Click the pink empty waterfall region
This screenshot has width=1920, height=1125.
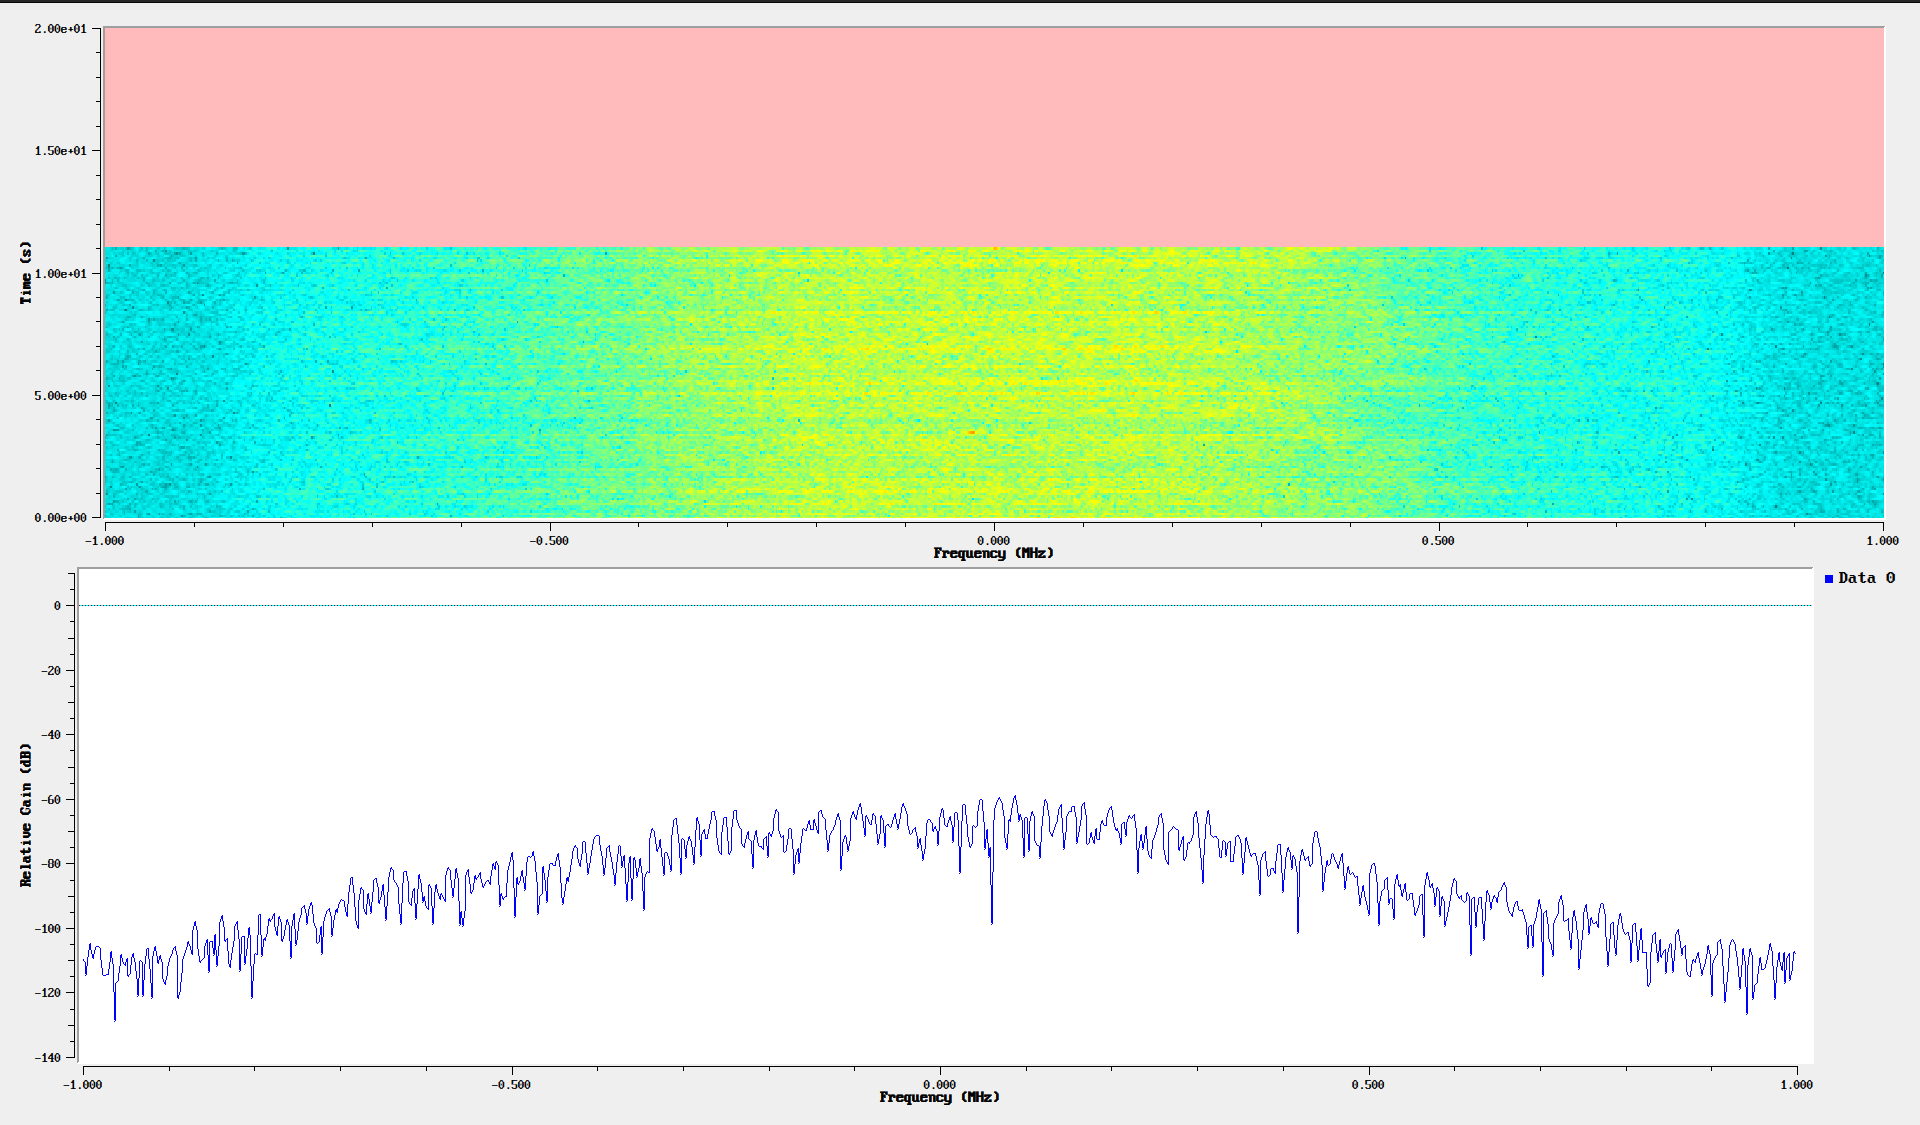tap(994, 137)
